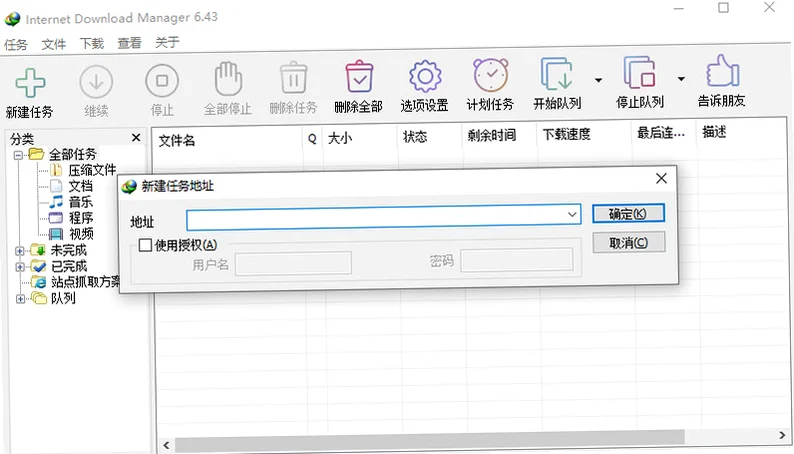Sort by 状态 column header
Screen dimensions: 794x454
click(415, 137)
